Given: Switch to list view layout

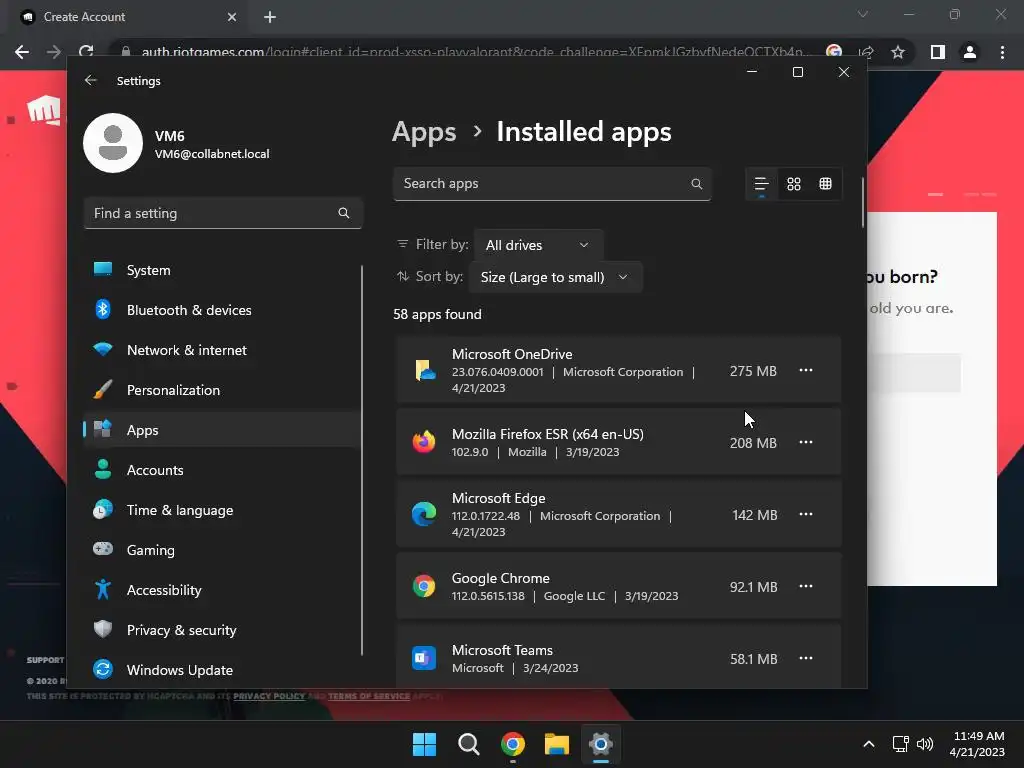Looking at the screenshot, I should (761, 184).
